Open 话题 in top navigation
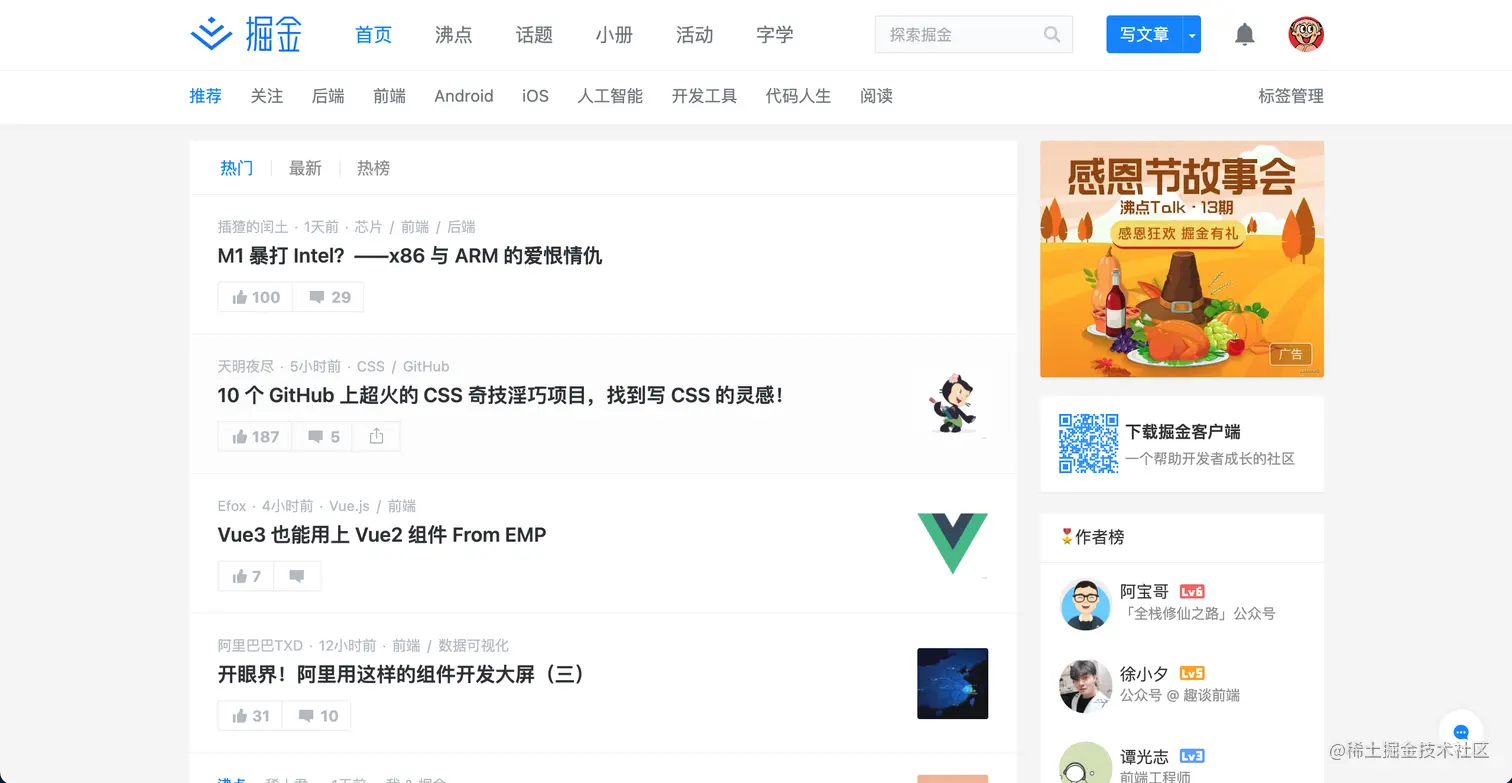 pyautogui.click(x=534, y=35)
